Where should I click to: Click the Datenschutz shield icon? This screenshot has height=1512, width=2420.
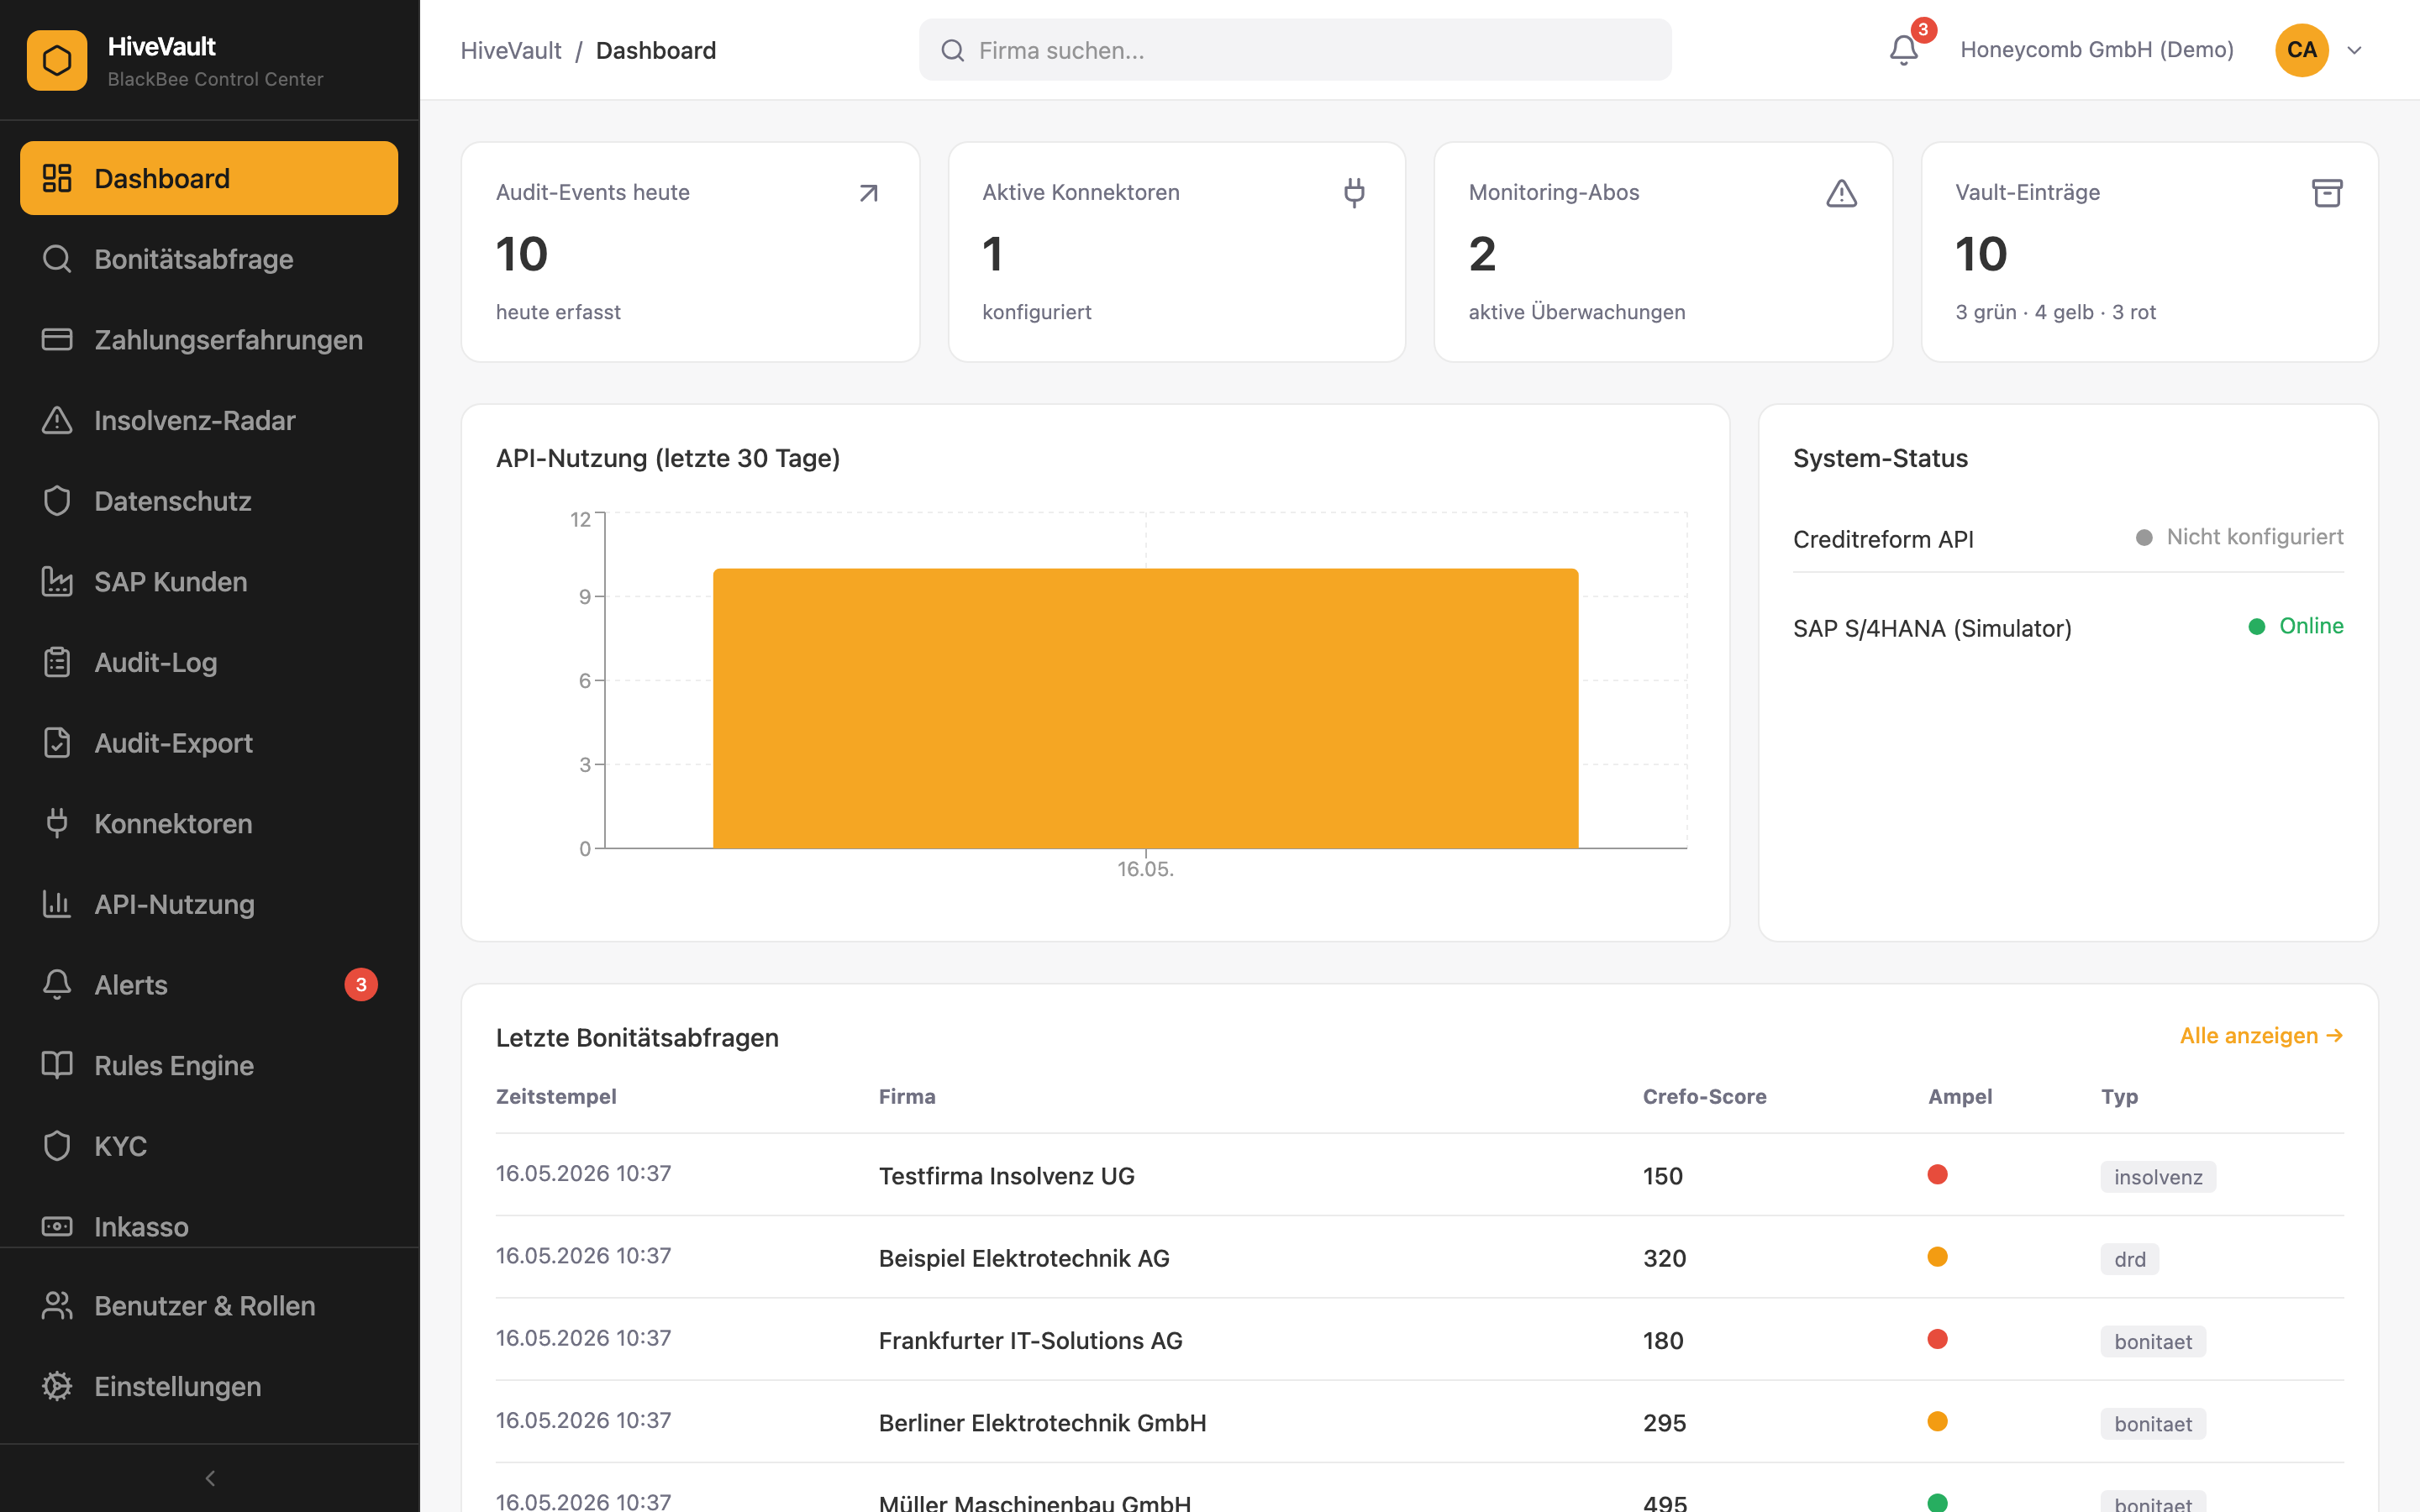point(57,501)
